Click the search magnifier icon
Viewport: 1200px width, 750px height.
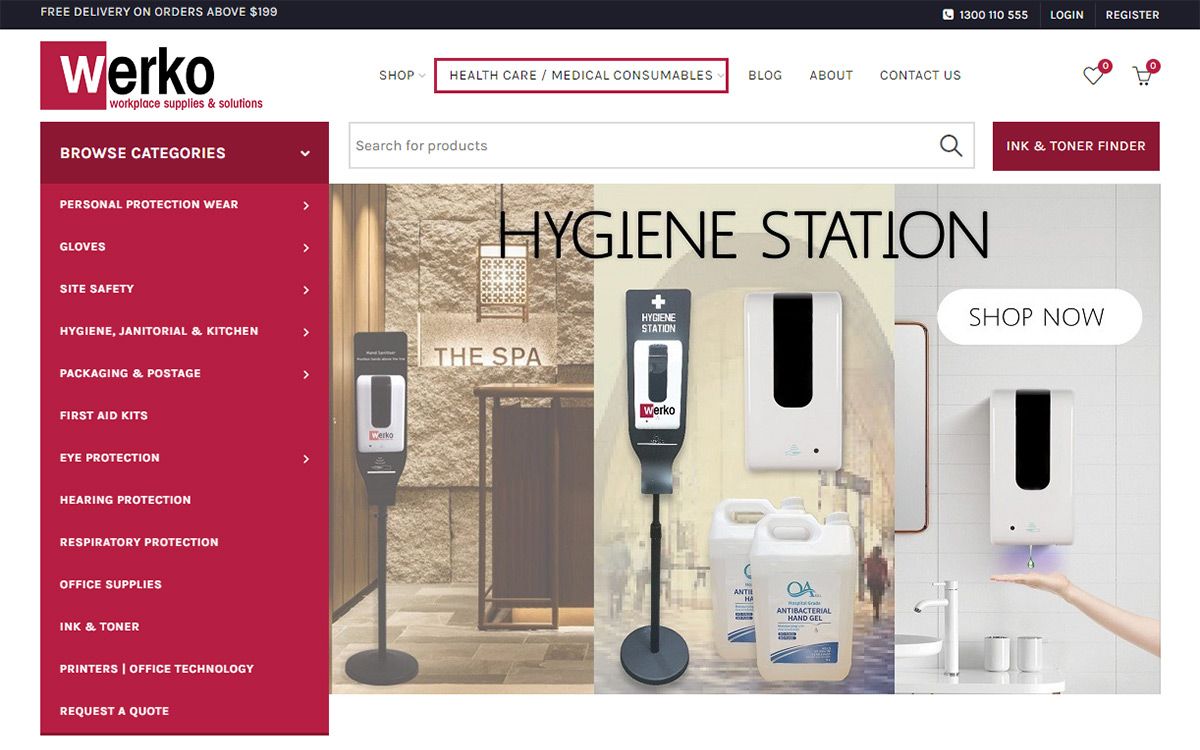pos(951,146)
